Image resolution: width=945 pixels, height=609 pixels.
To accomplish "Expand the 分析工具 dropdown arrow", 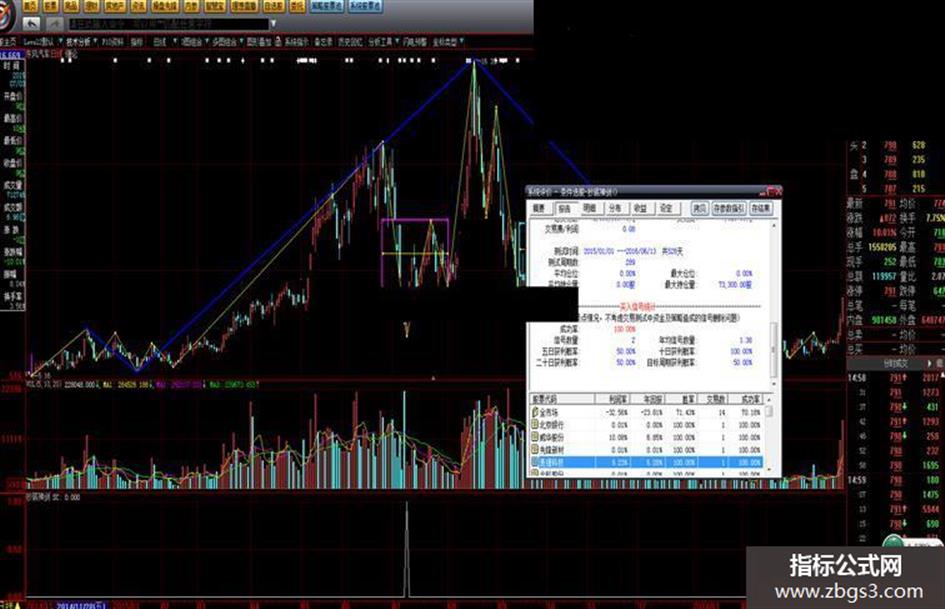I will 397,42.
